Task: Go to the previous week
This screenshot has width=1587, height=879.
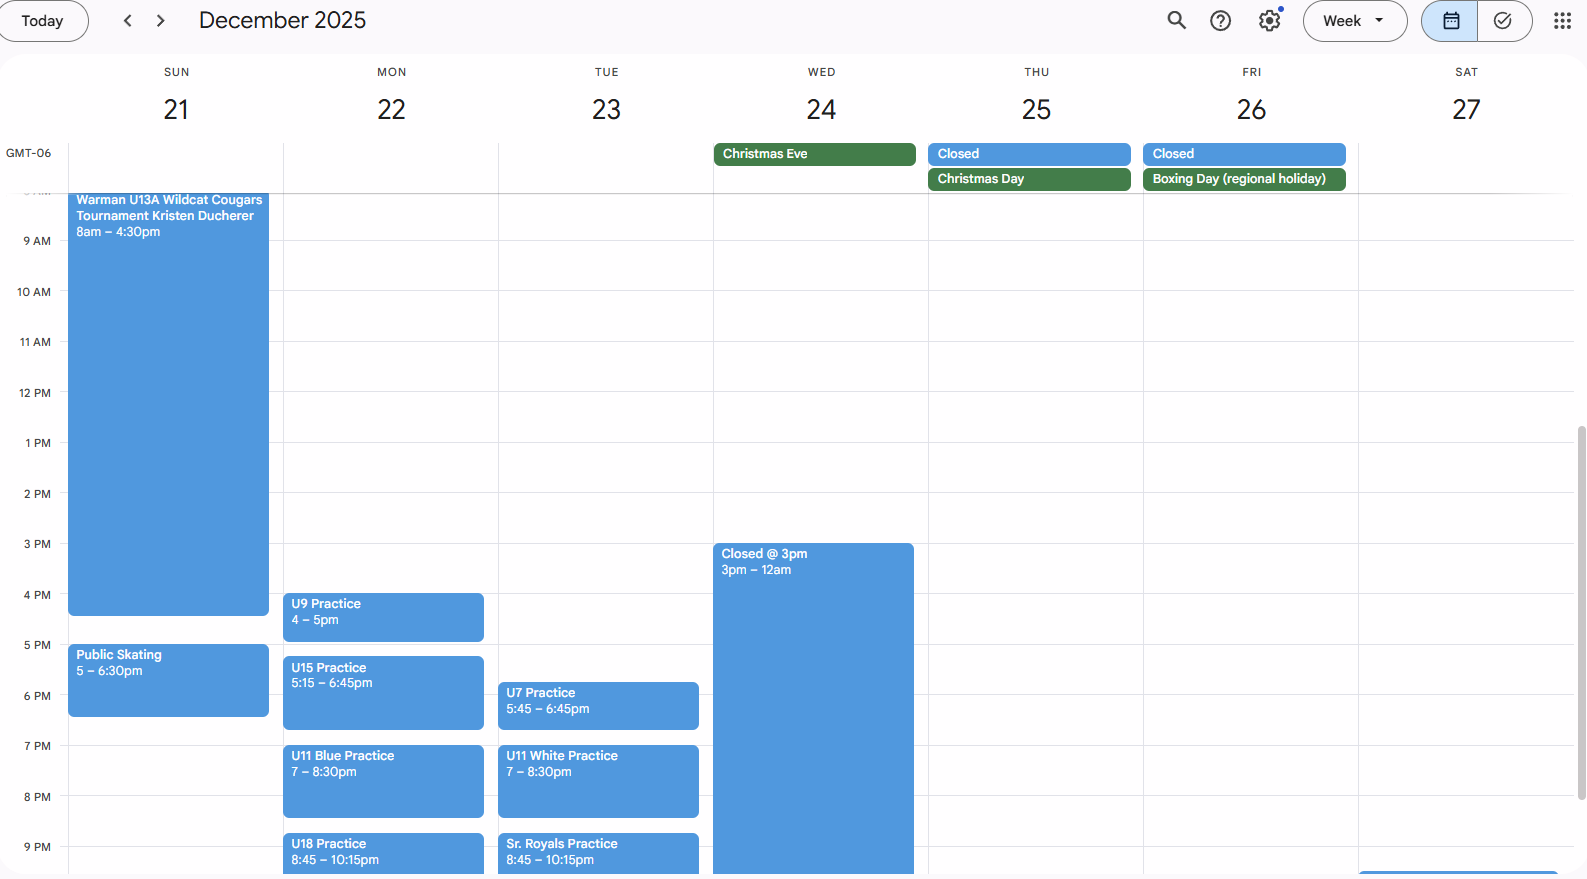Action: tap(127, 21)
